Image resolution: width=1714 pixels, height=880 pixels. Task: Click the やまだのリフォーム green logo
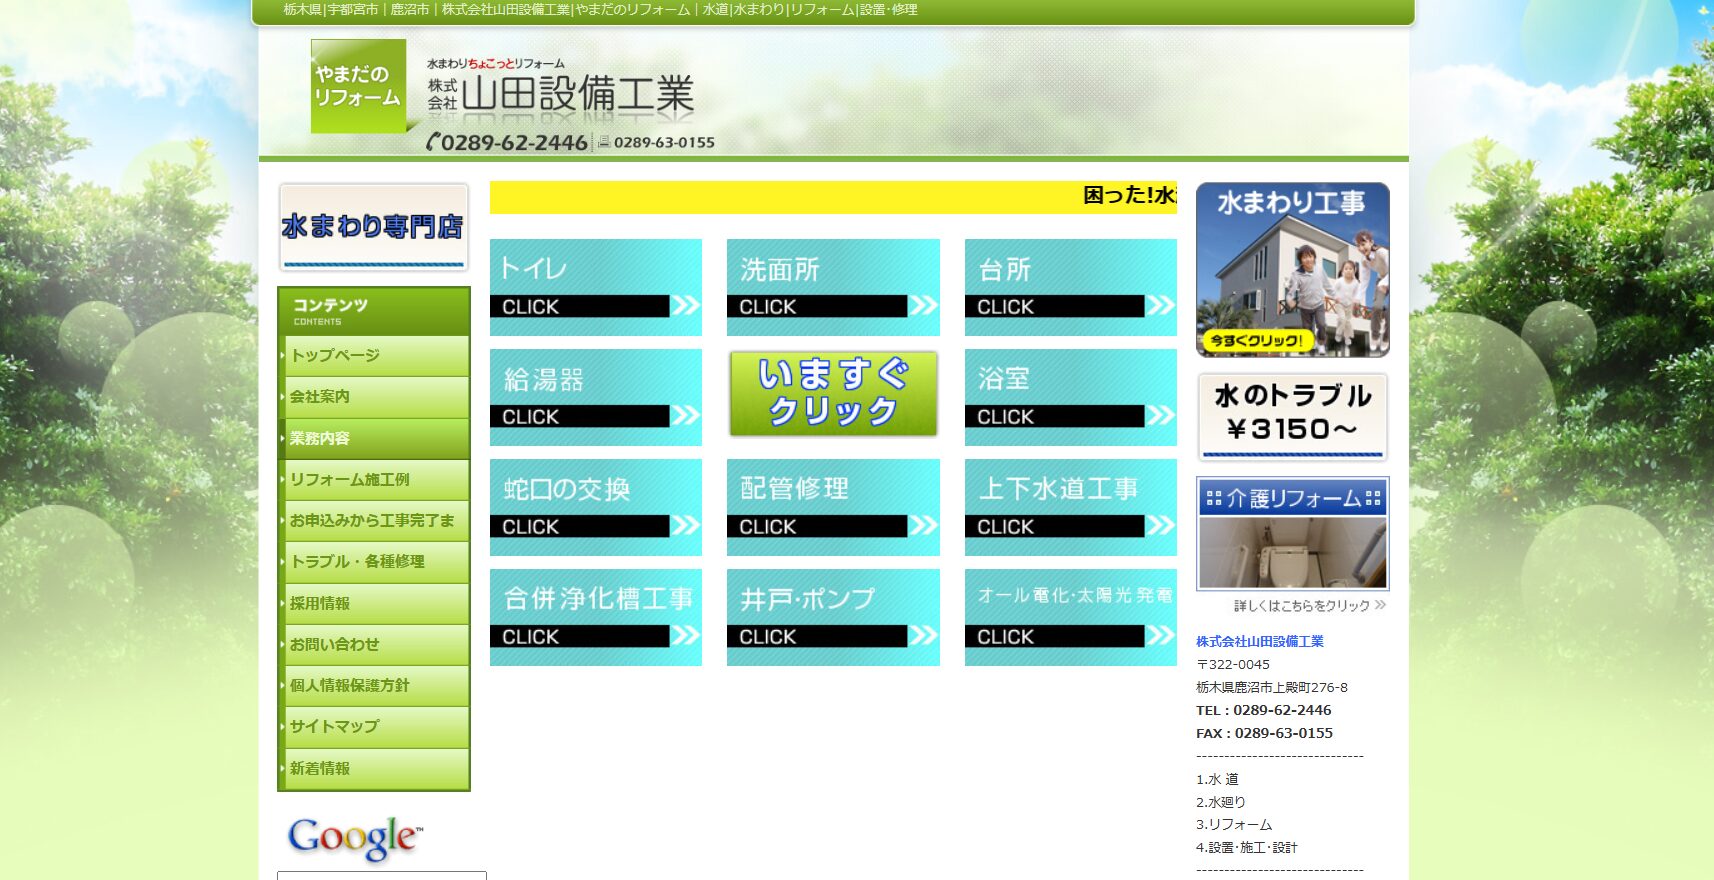[358, 86]
